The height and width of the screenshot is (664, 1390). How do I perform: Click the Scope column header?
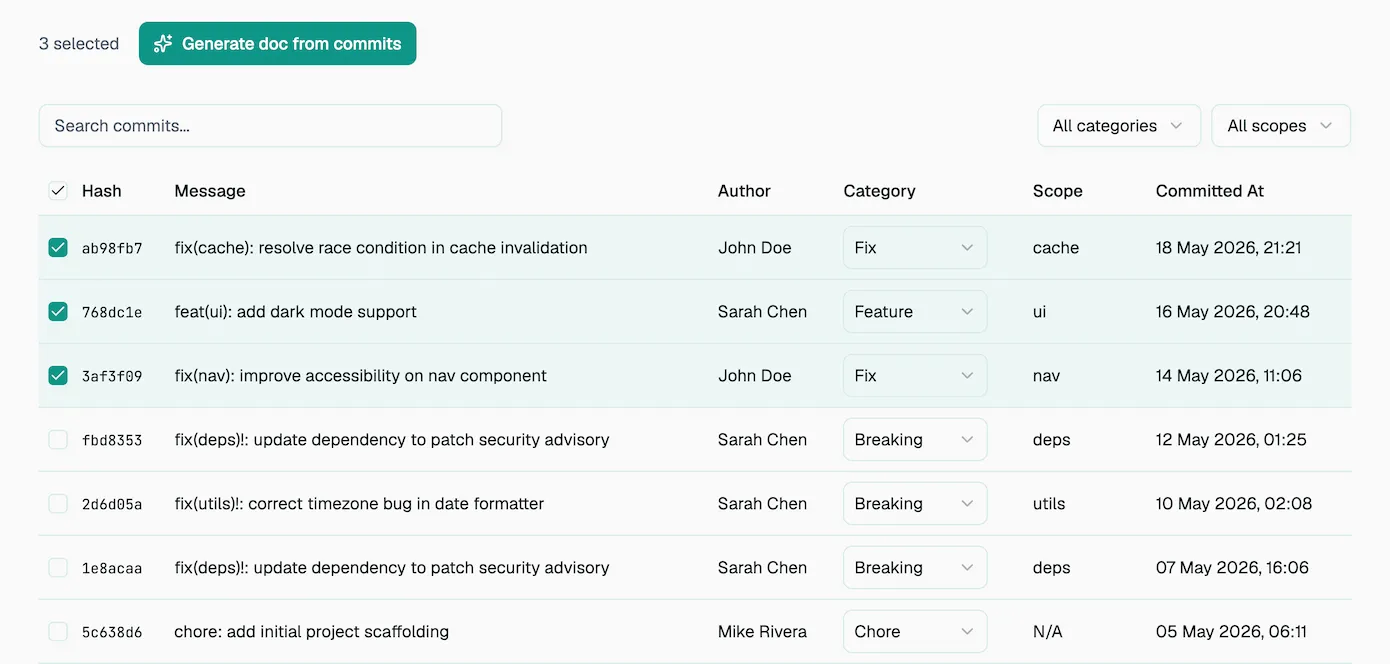coord(1058,191)
